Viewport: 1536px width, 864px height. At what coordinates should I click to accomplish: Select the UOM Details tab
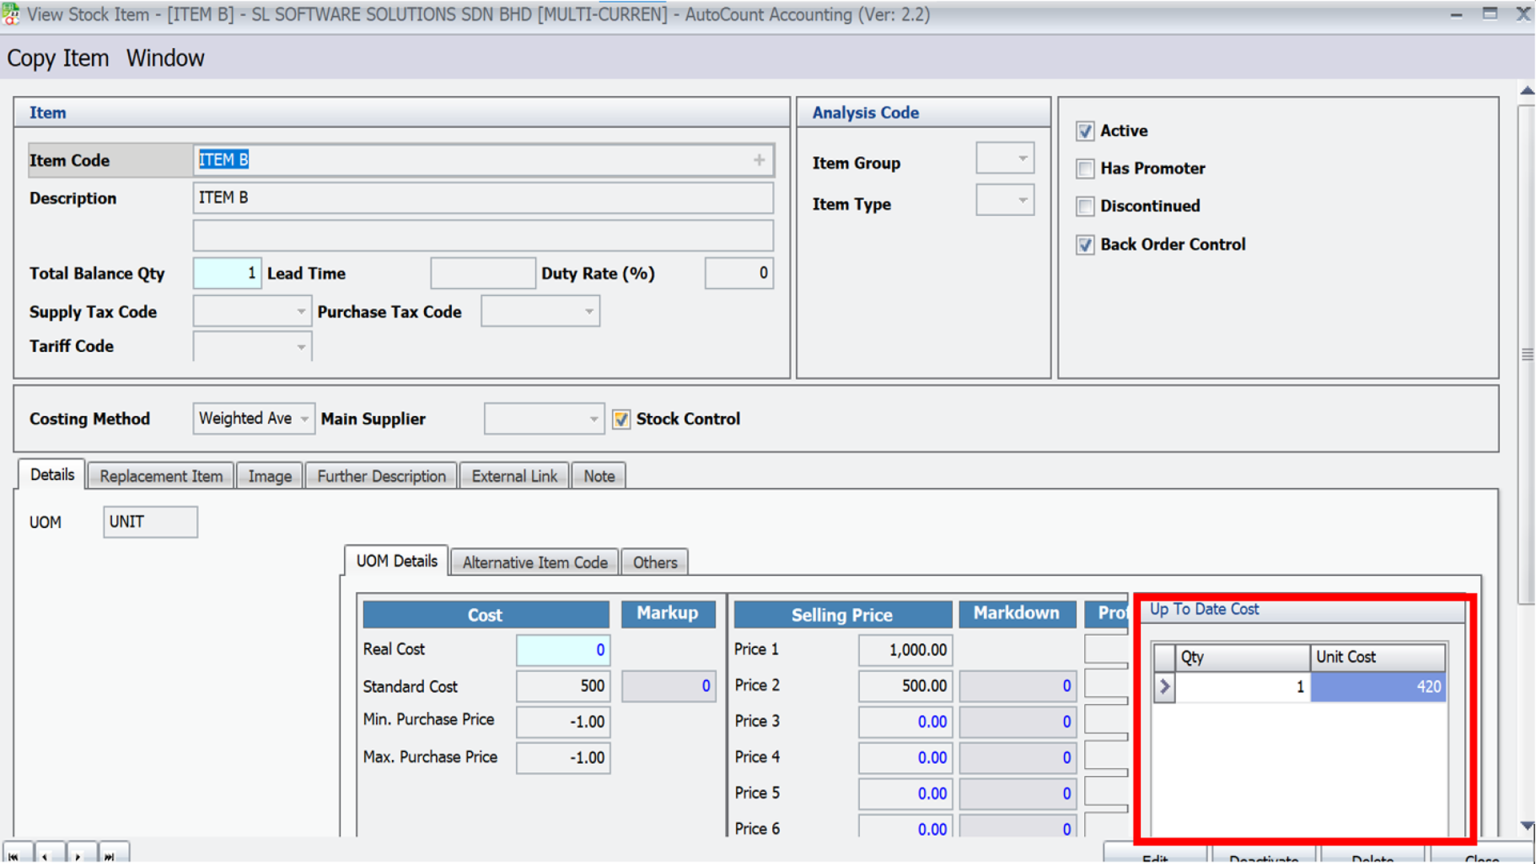point(397,561)
